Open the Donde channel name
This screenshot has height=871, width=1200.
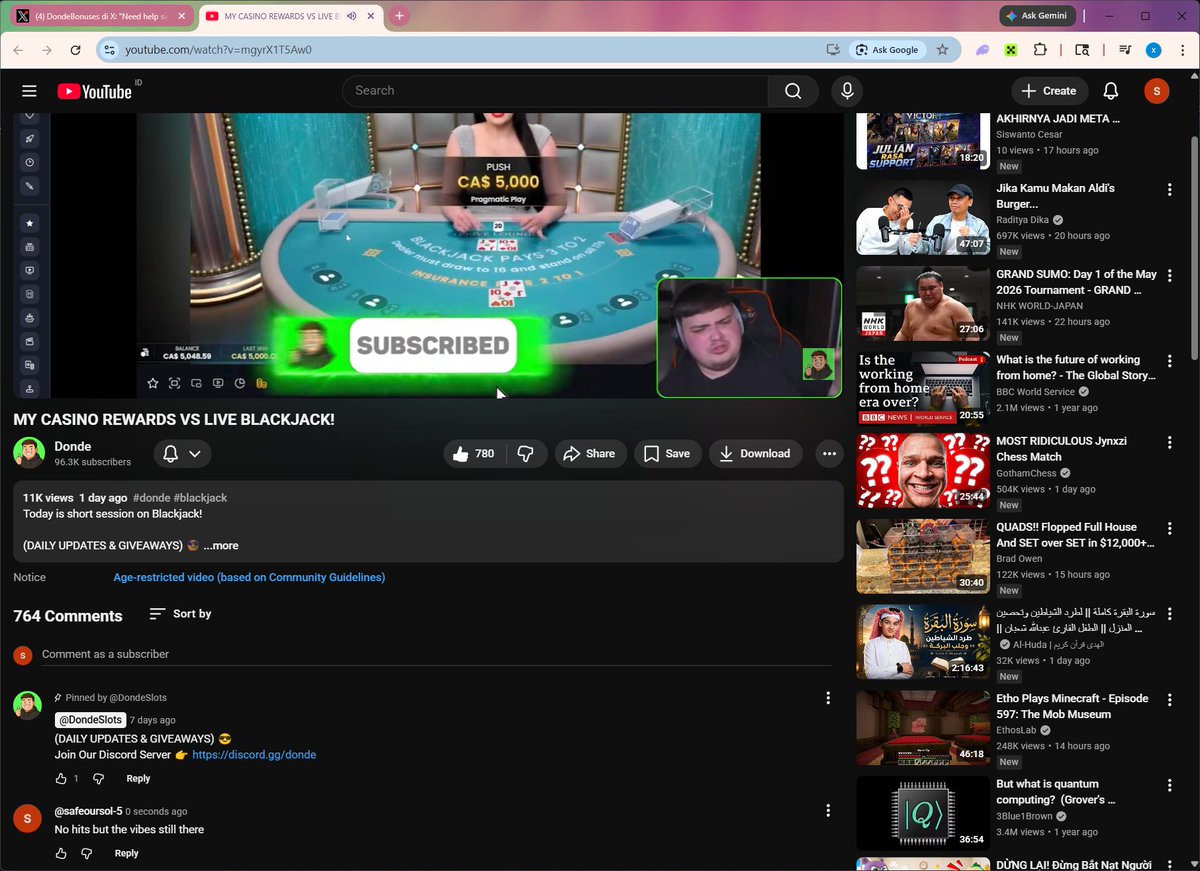click(x=73, y=446)
